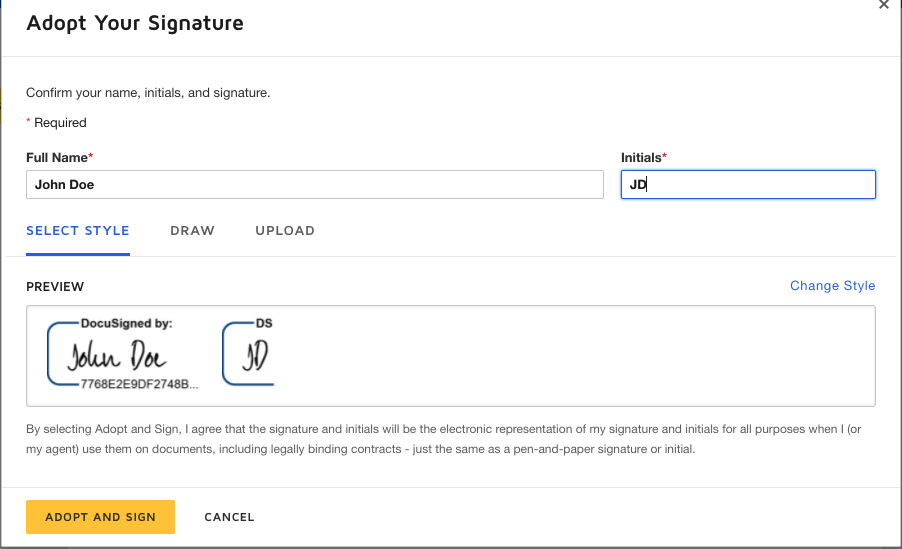Click the Full Name input field
Viewport: 902px width, 549px height.
point(314,185)
